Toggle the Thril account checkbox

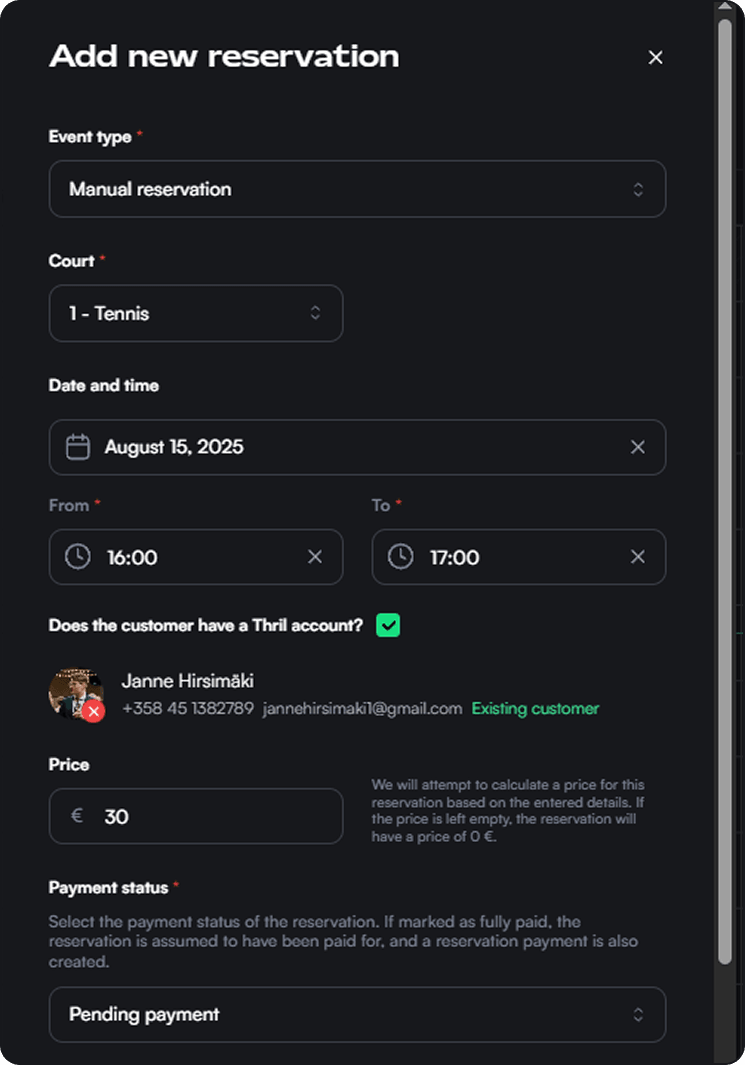(x=387, y=624)
